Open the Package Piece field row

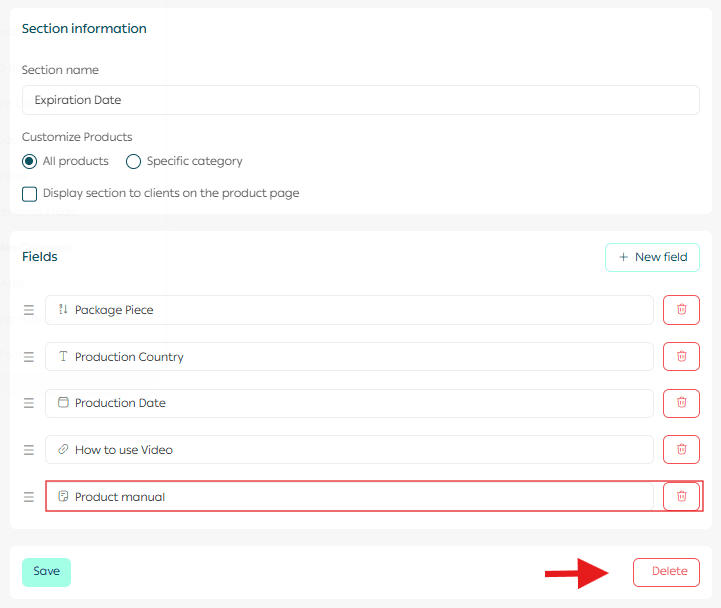(348, 310)
